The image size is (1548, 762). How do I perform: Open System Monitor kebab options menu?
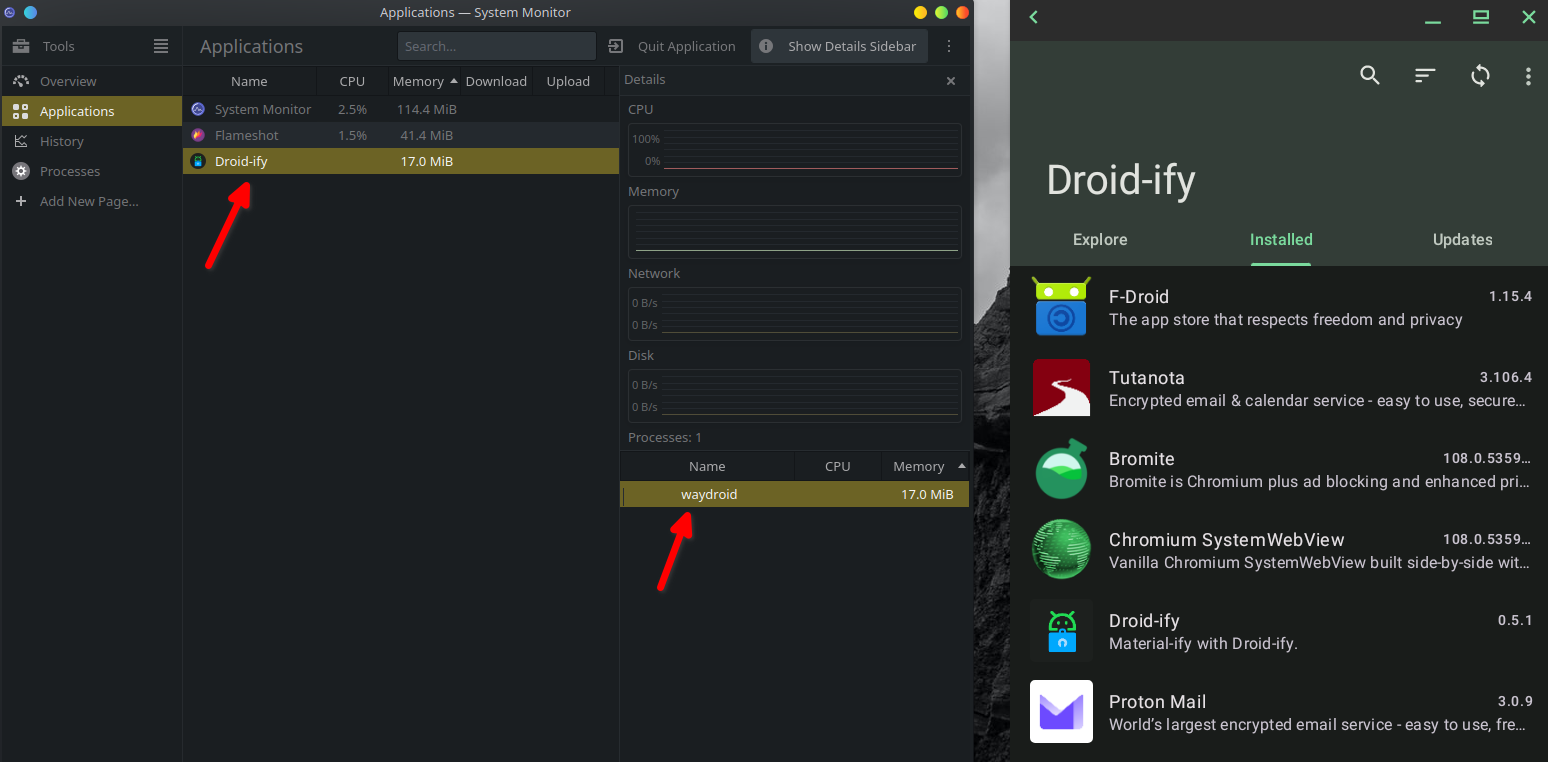pos(949,46)
